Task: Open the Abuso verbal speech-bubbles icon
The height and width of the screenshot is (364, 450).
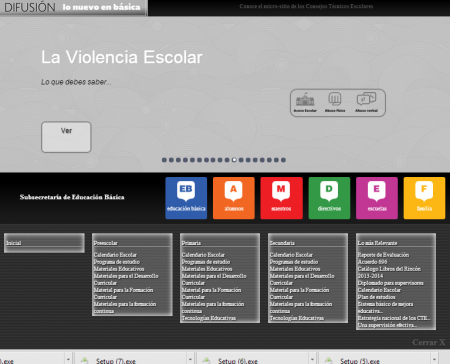Action: tap(366, 102)
